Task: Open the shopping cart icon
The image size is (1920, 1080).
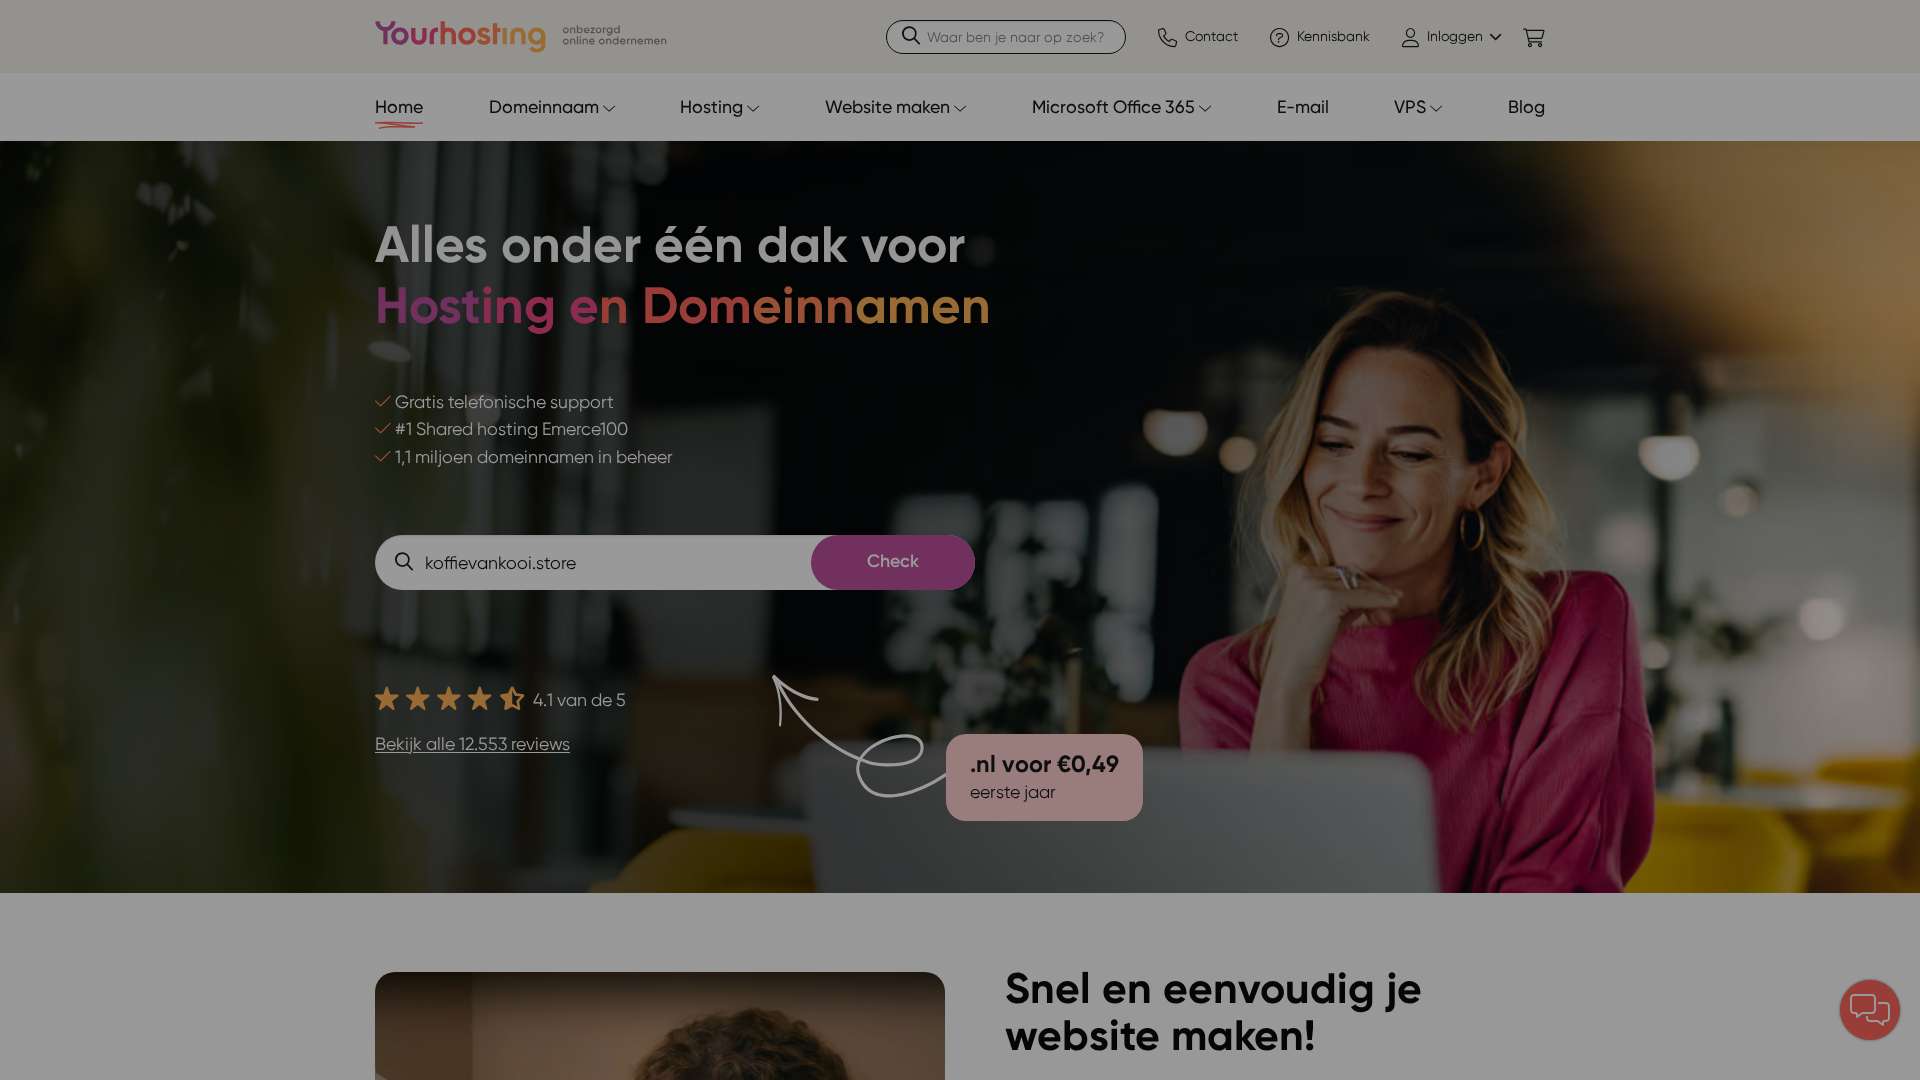Action: 1533,38
